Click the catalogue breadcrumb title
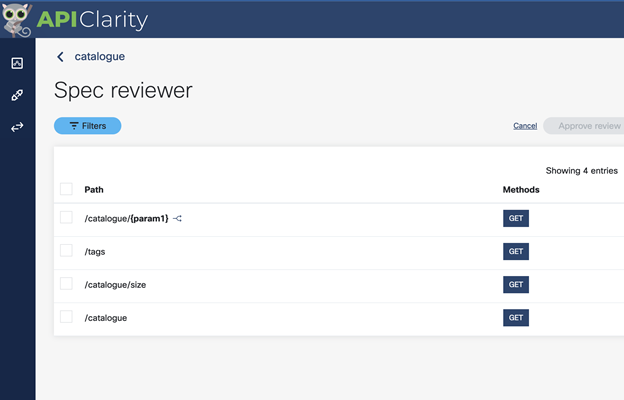Screen dimensions: 624x400 point(100,57)
